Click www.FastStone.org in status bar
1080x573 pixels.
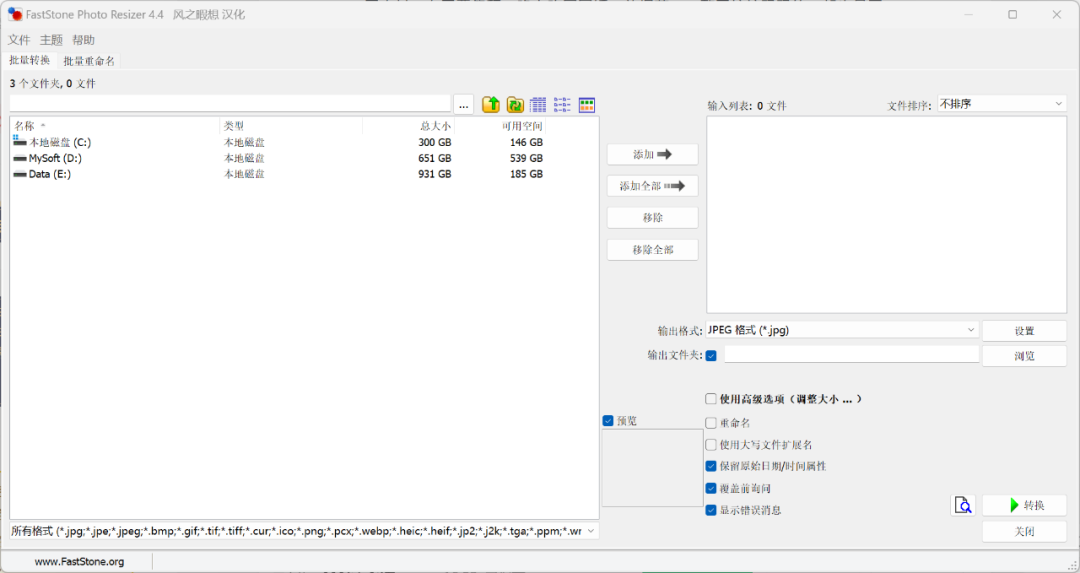(x=79, y=562)
